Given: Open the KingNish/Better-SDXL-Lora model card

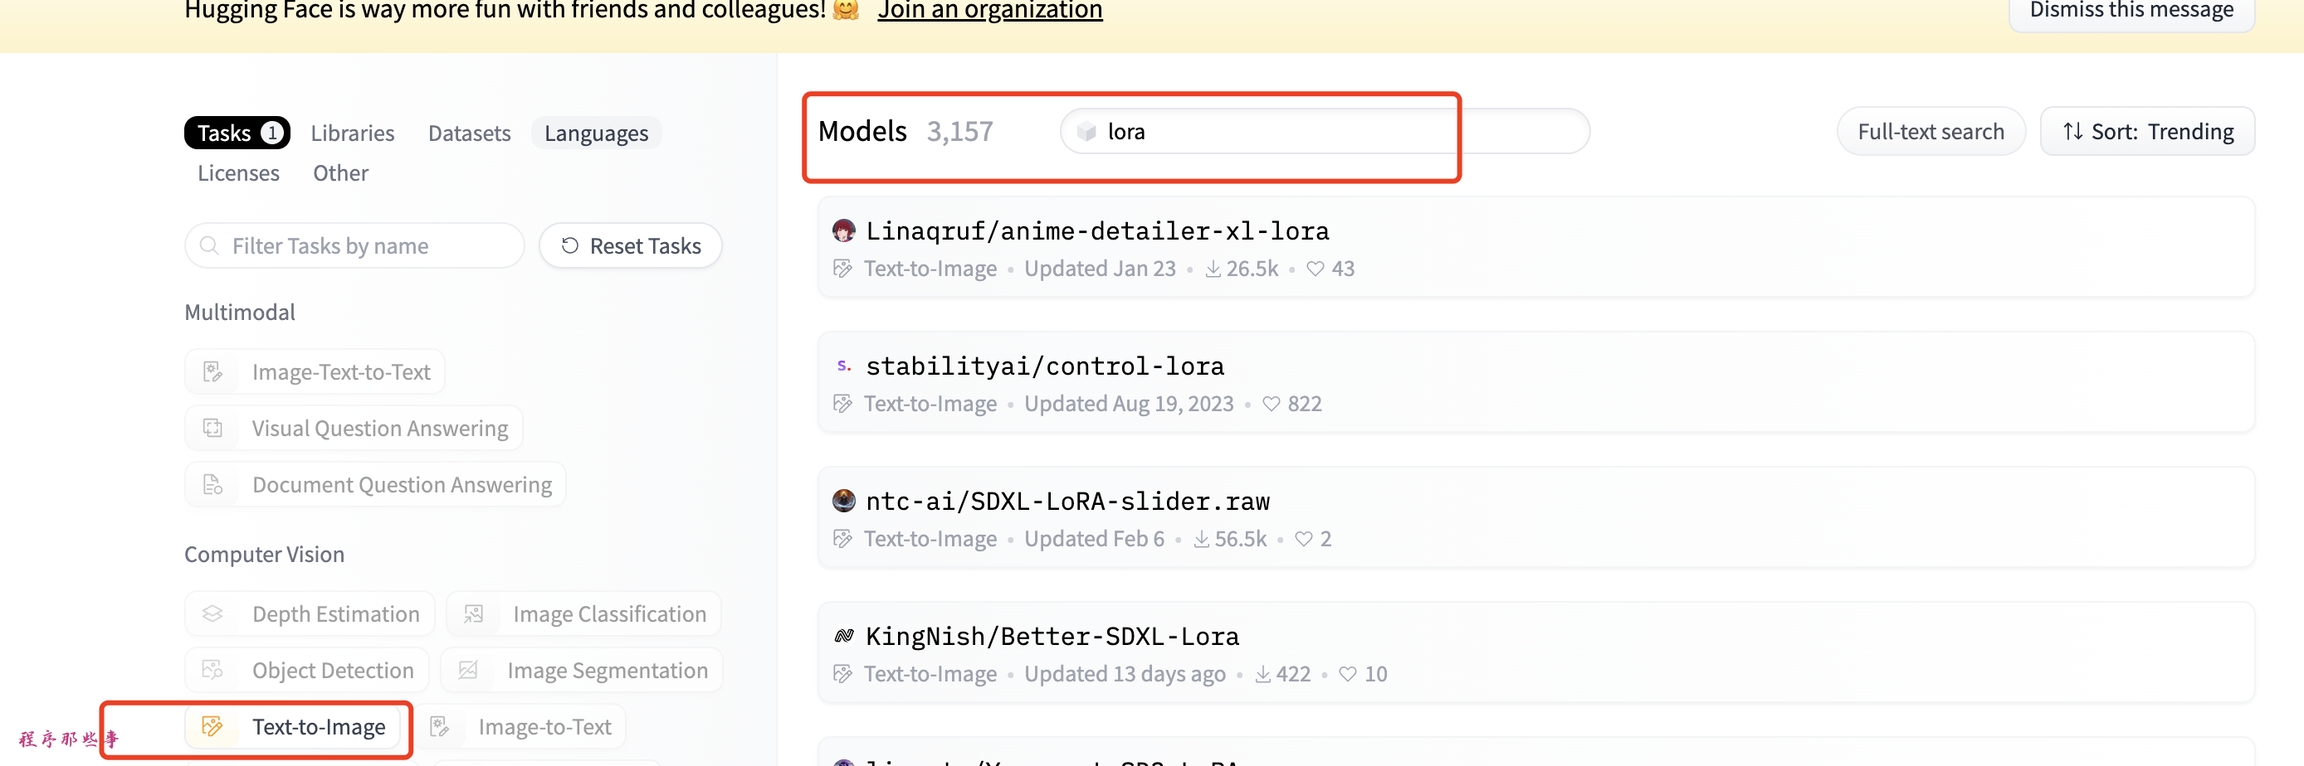Looking at the screenshot, I should click(x=1052, y=636).
